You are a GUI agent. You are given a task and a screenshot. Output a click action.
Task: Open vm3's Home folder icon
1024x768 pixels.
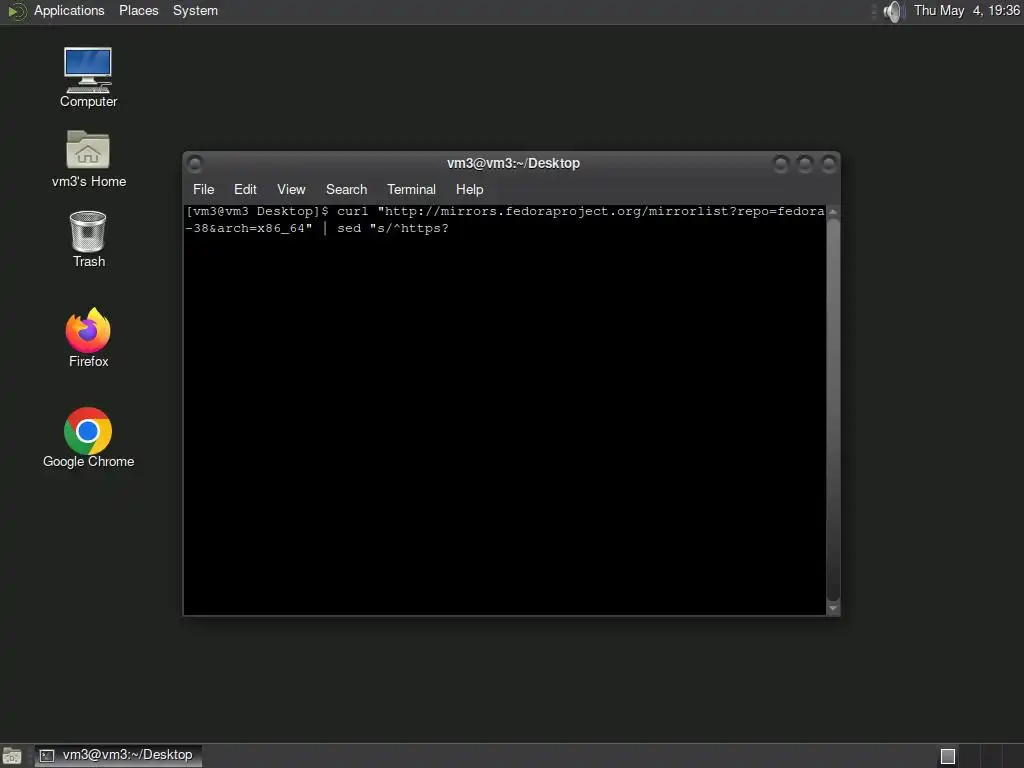point(88,159)
